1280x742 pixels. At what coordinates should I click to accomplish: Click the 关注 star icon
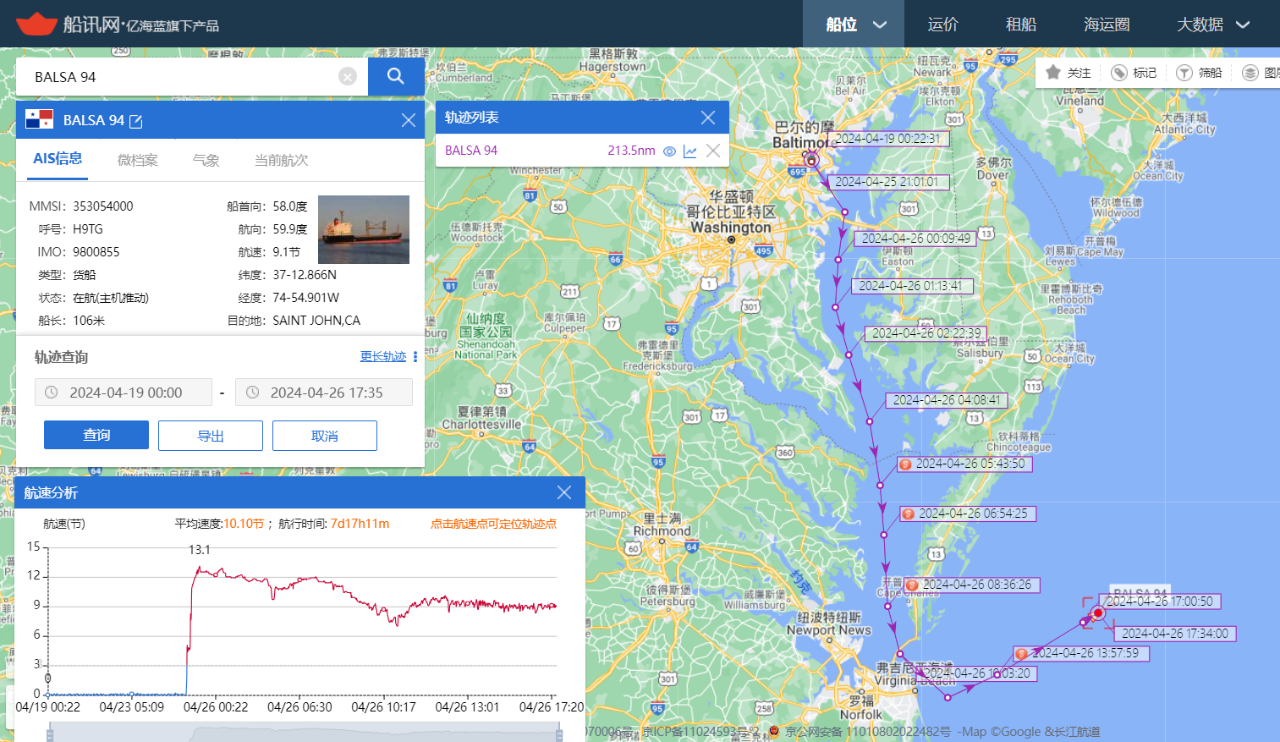[1053, 72]
